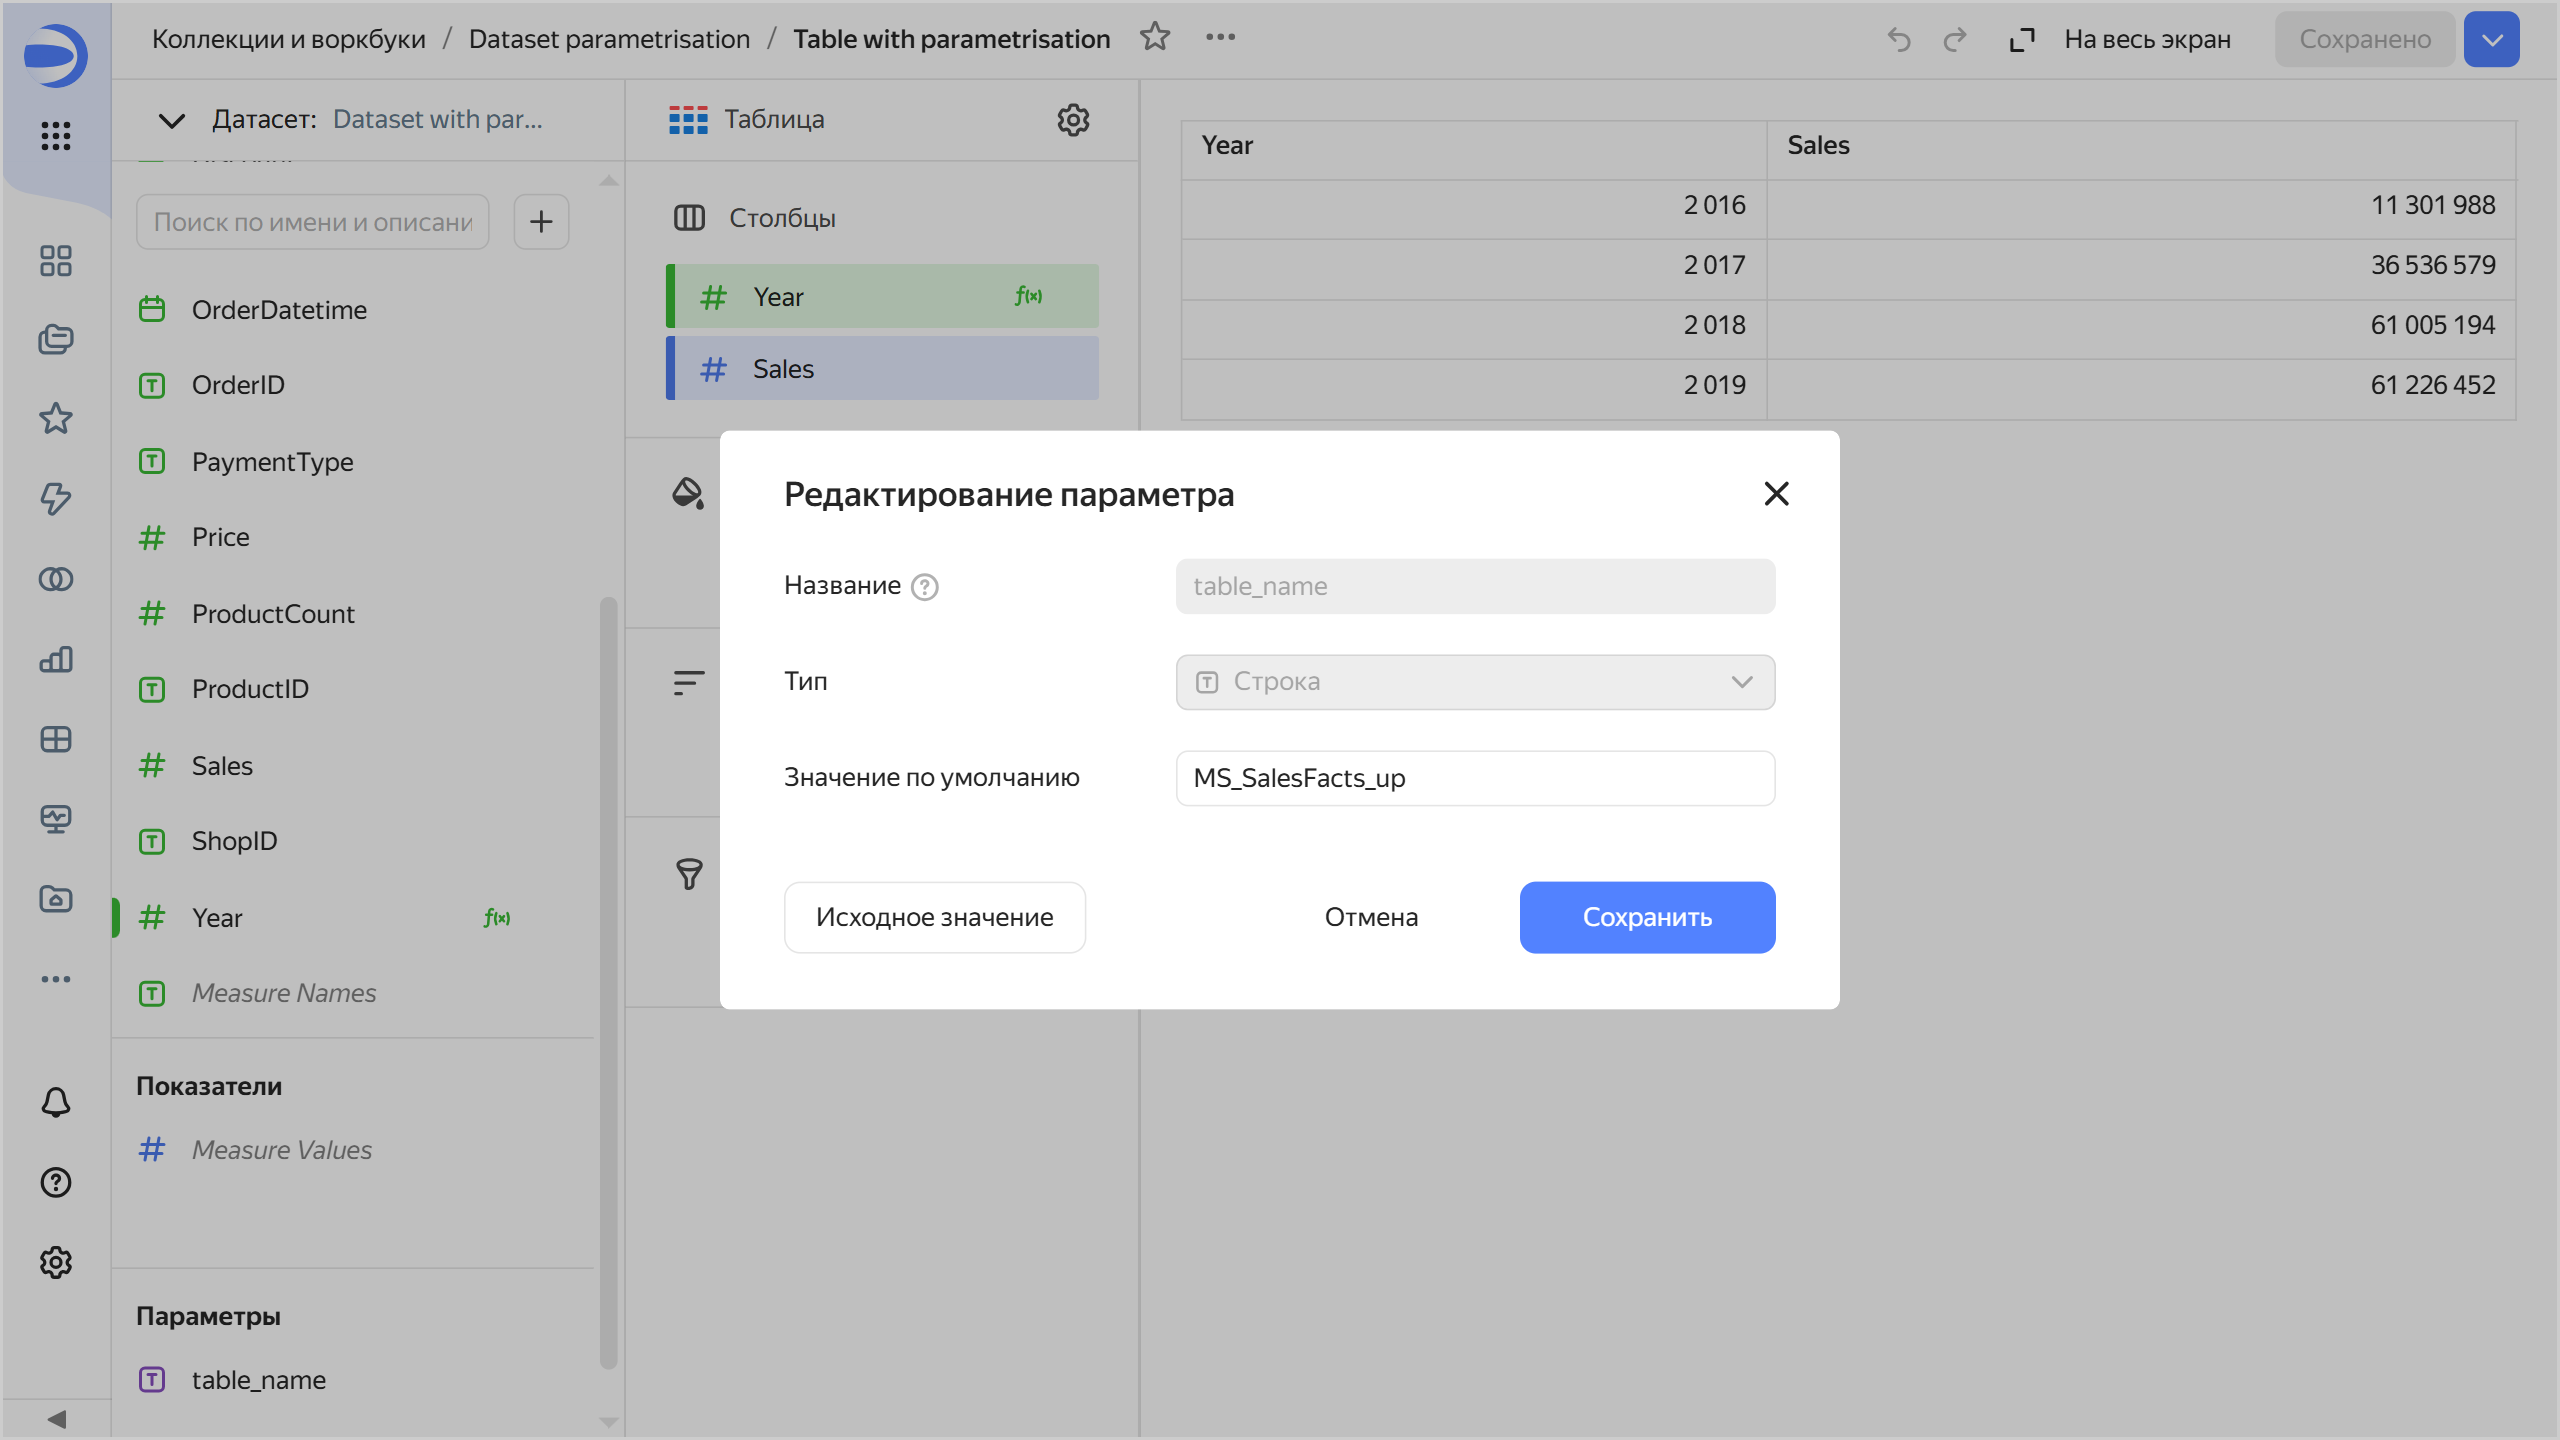Click the add field plus button

(541, 221)
